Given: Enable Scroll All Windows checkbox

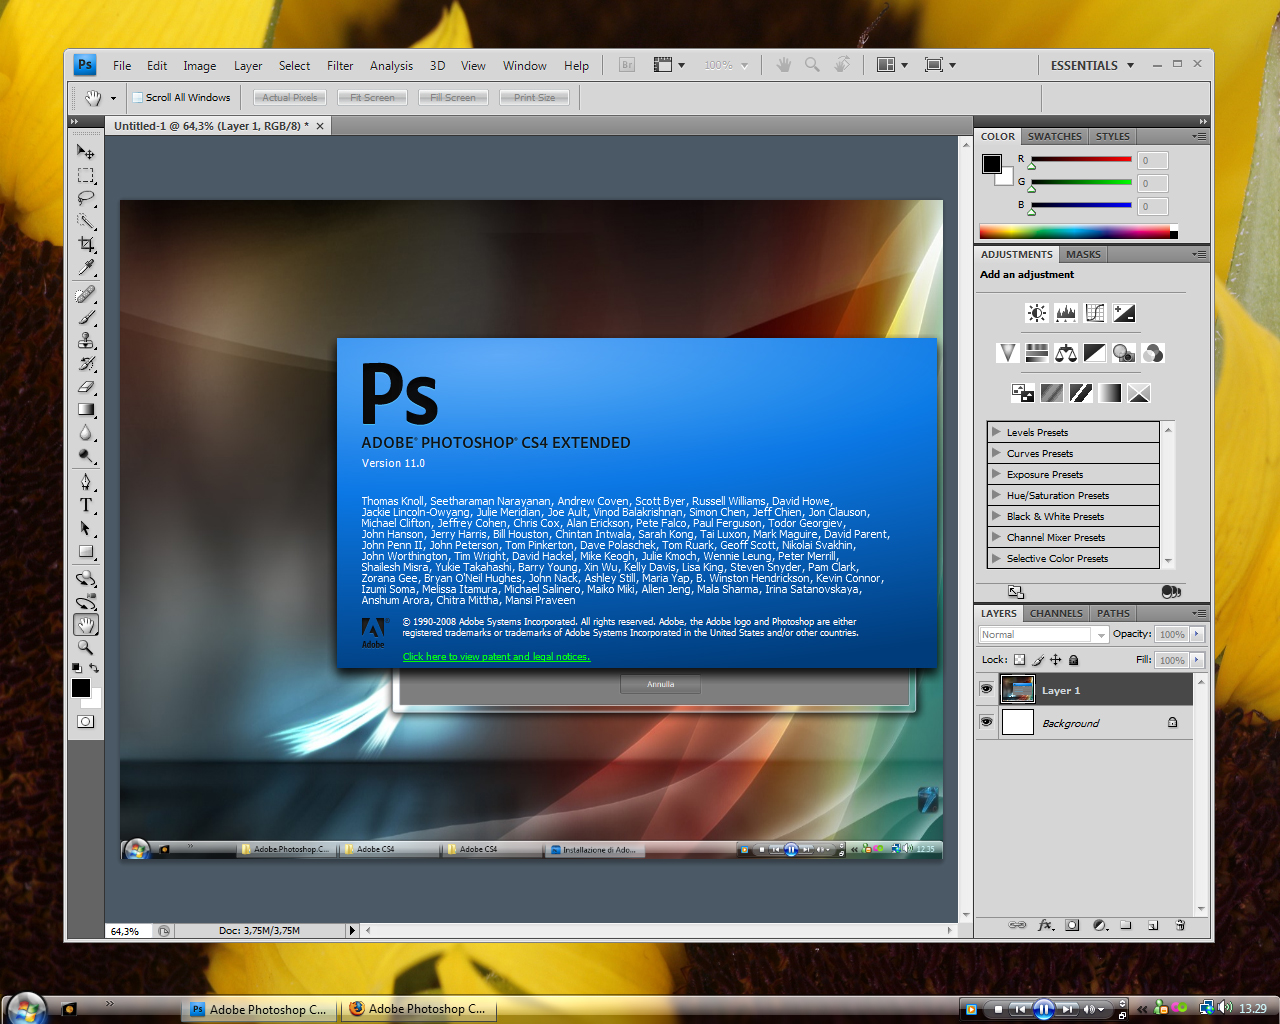Looking at the screenshot, I should 138,97.
